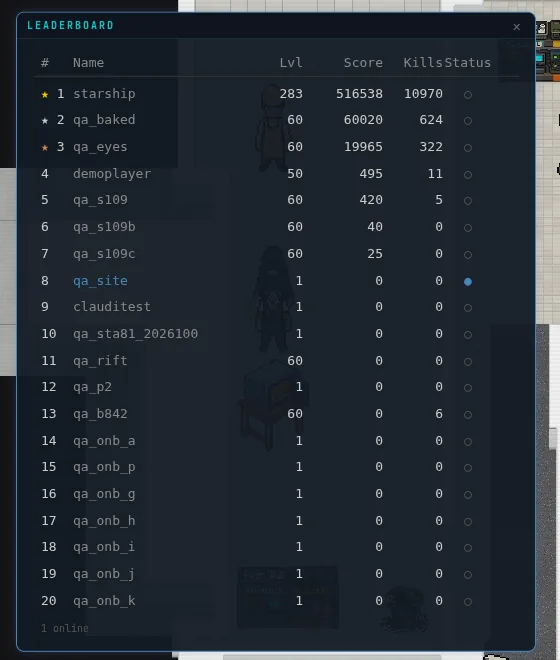Click the Status column header

(467, 63)
